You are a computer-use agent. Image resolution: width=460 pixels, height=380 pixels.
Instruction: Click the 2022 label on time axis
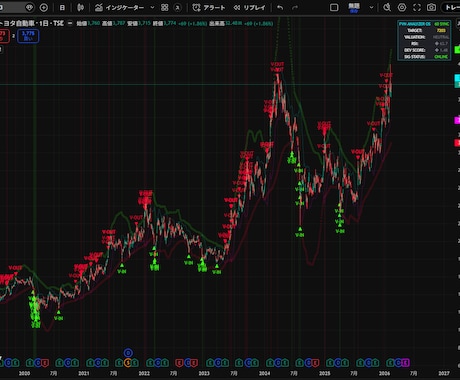click(144, 373)
